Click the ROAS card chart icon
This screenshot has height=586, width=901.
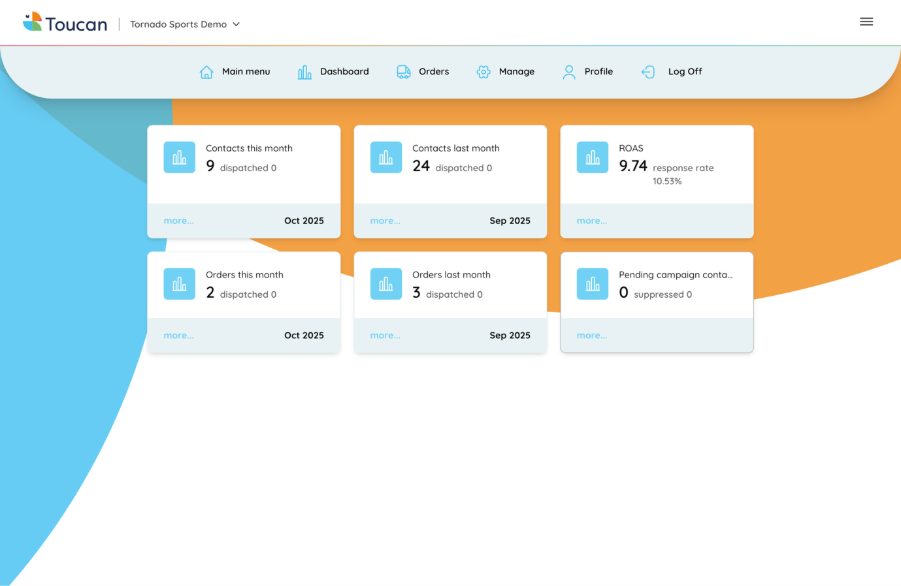[593, 157]
